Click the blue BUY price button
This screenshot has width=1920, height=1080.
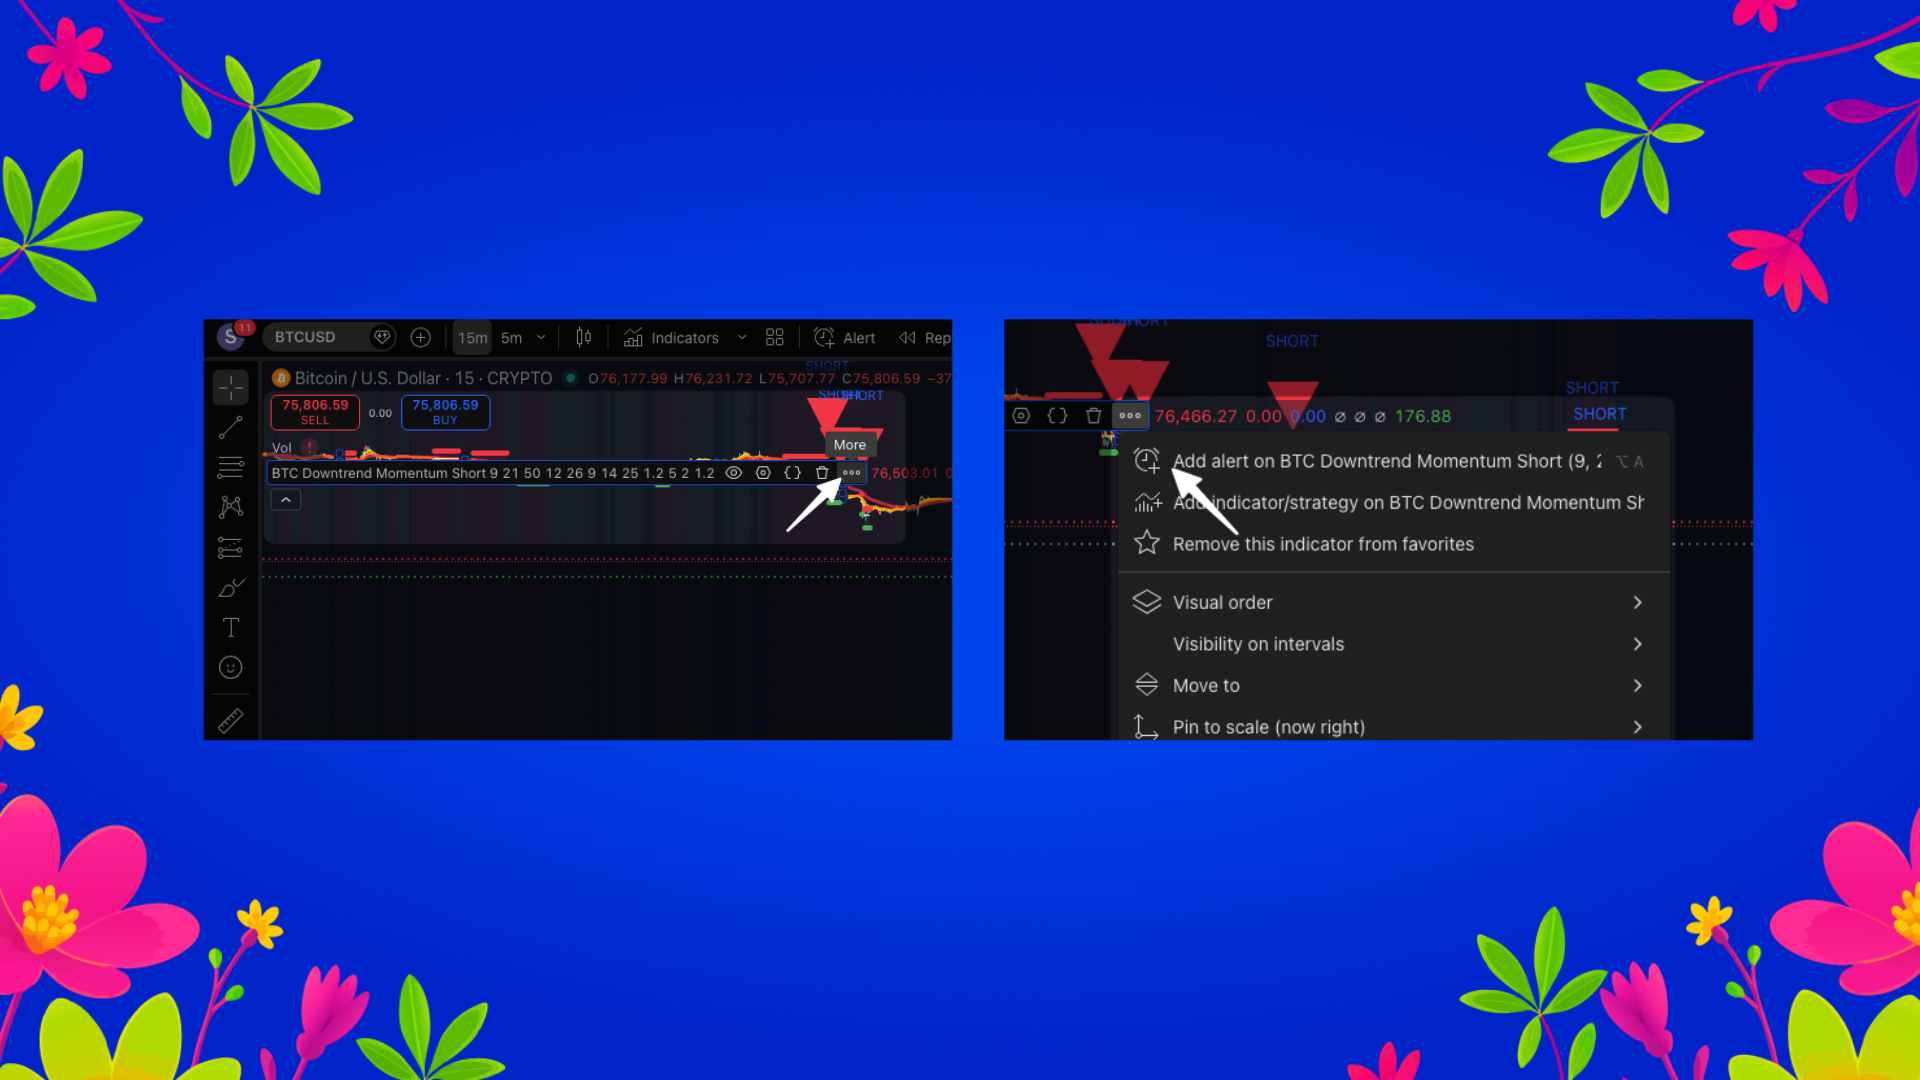(445, 412)
